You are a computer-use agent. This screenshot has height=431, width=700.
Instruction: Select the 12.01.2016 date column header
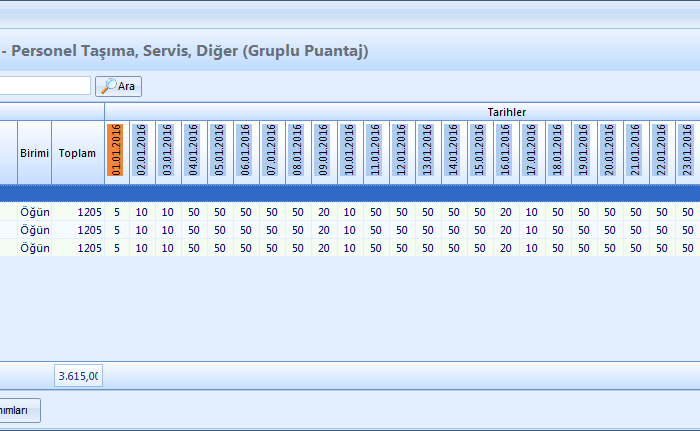pos(402,151)
